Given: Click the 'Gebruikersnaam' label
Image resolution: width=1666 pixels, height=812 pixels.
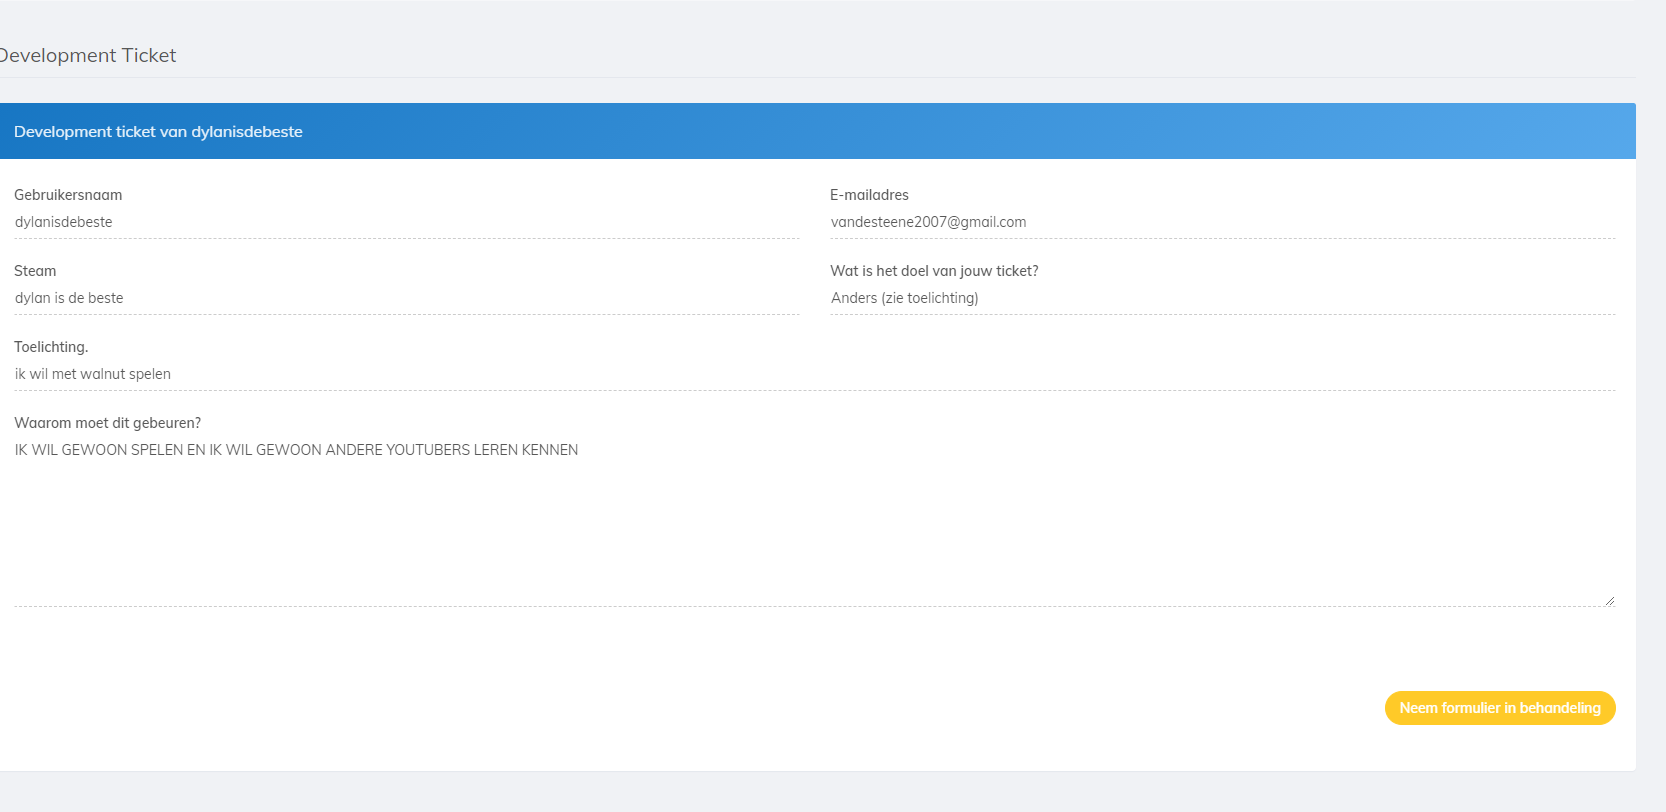Looking at the screenshot, I should [x=68, y=195].
